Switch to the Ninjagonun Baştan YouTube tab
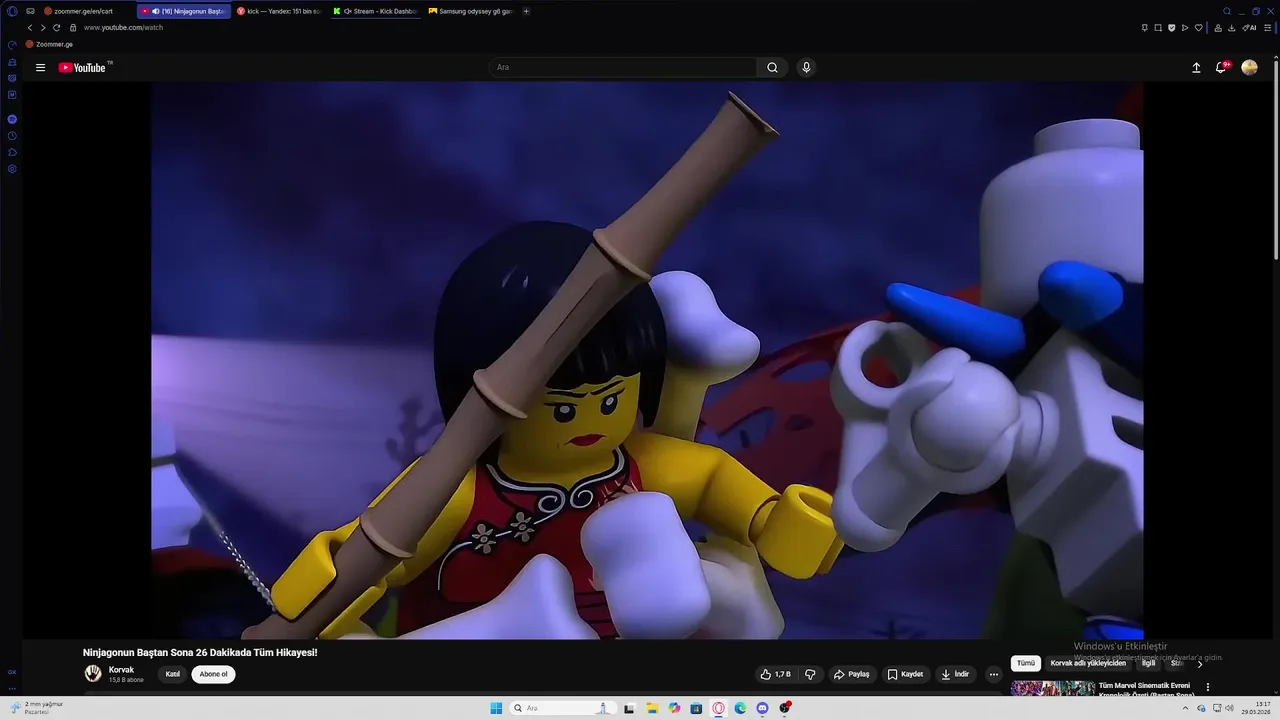The image size is (1280, 720). (184, 11)
